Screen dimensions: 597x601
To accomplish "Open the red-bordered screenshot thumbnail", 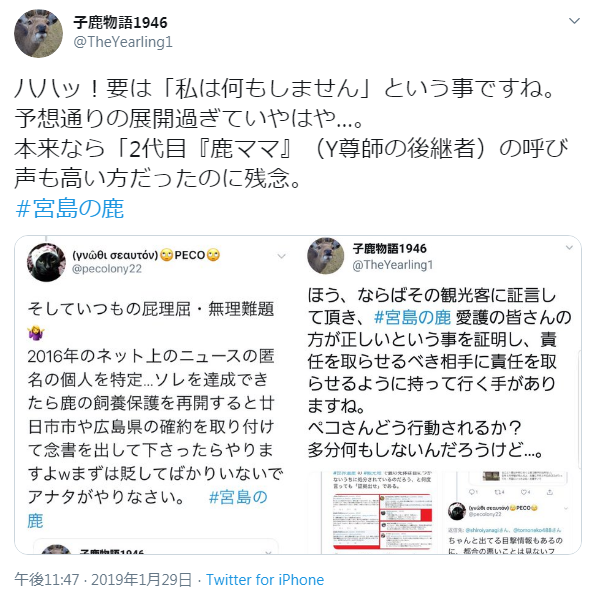I will [x=383, y=522].
